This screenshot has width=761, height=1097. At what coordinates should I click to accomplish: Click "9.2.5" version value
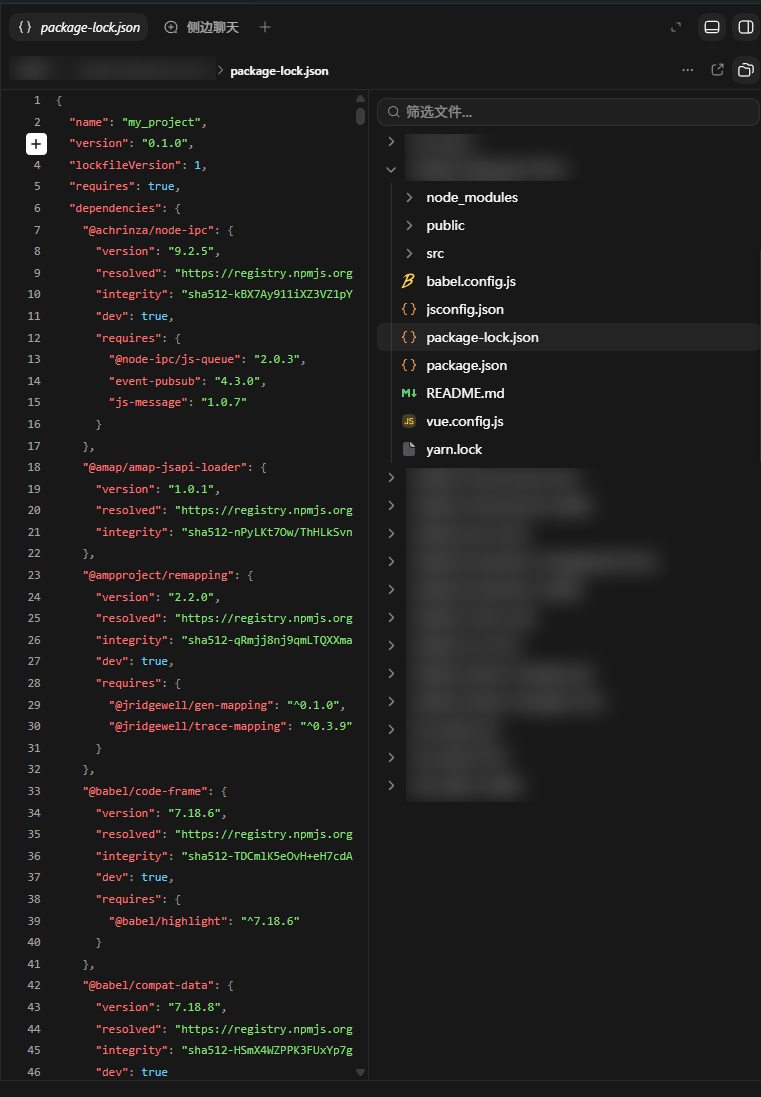[x=191, y=251]
